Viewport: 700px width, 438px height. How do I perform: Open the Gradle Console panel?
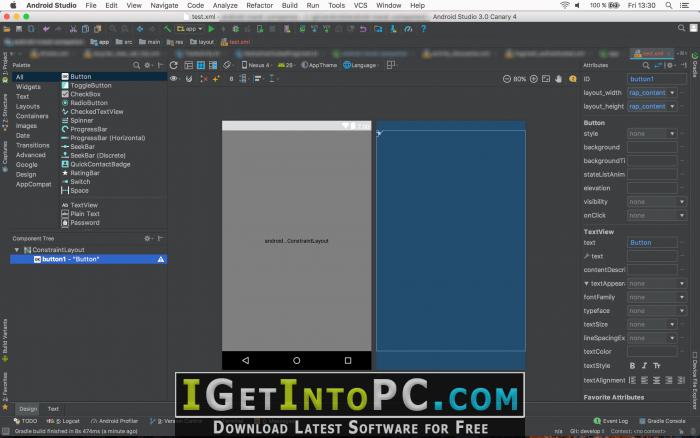[x=662, y=421]
